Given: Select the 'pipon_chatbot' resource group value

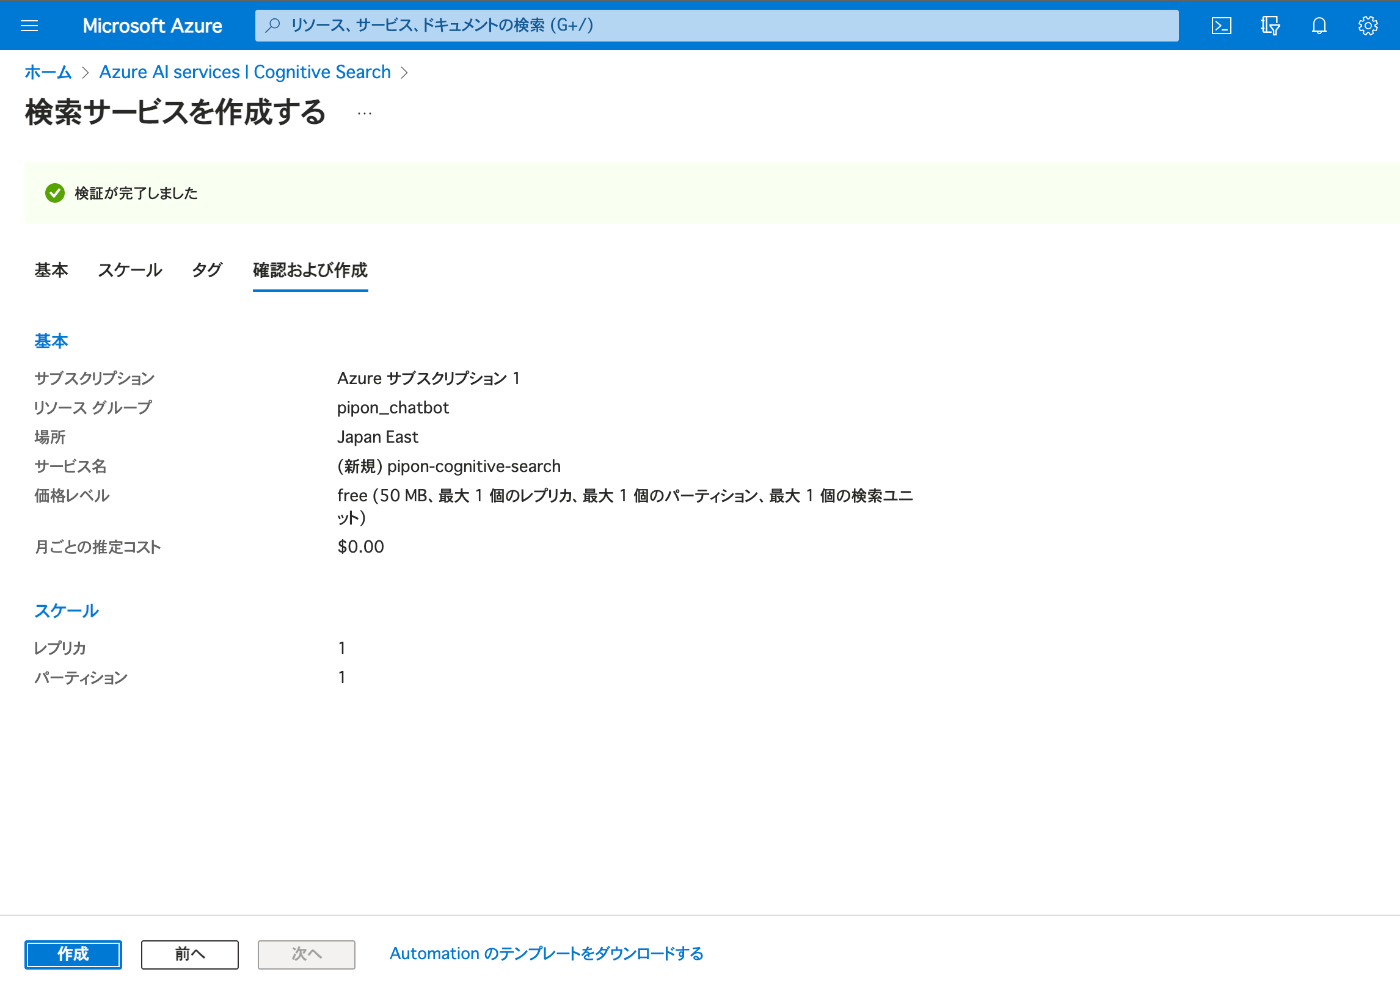Looking at the screenshot, I should click(x=393, y=408).
